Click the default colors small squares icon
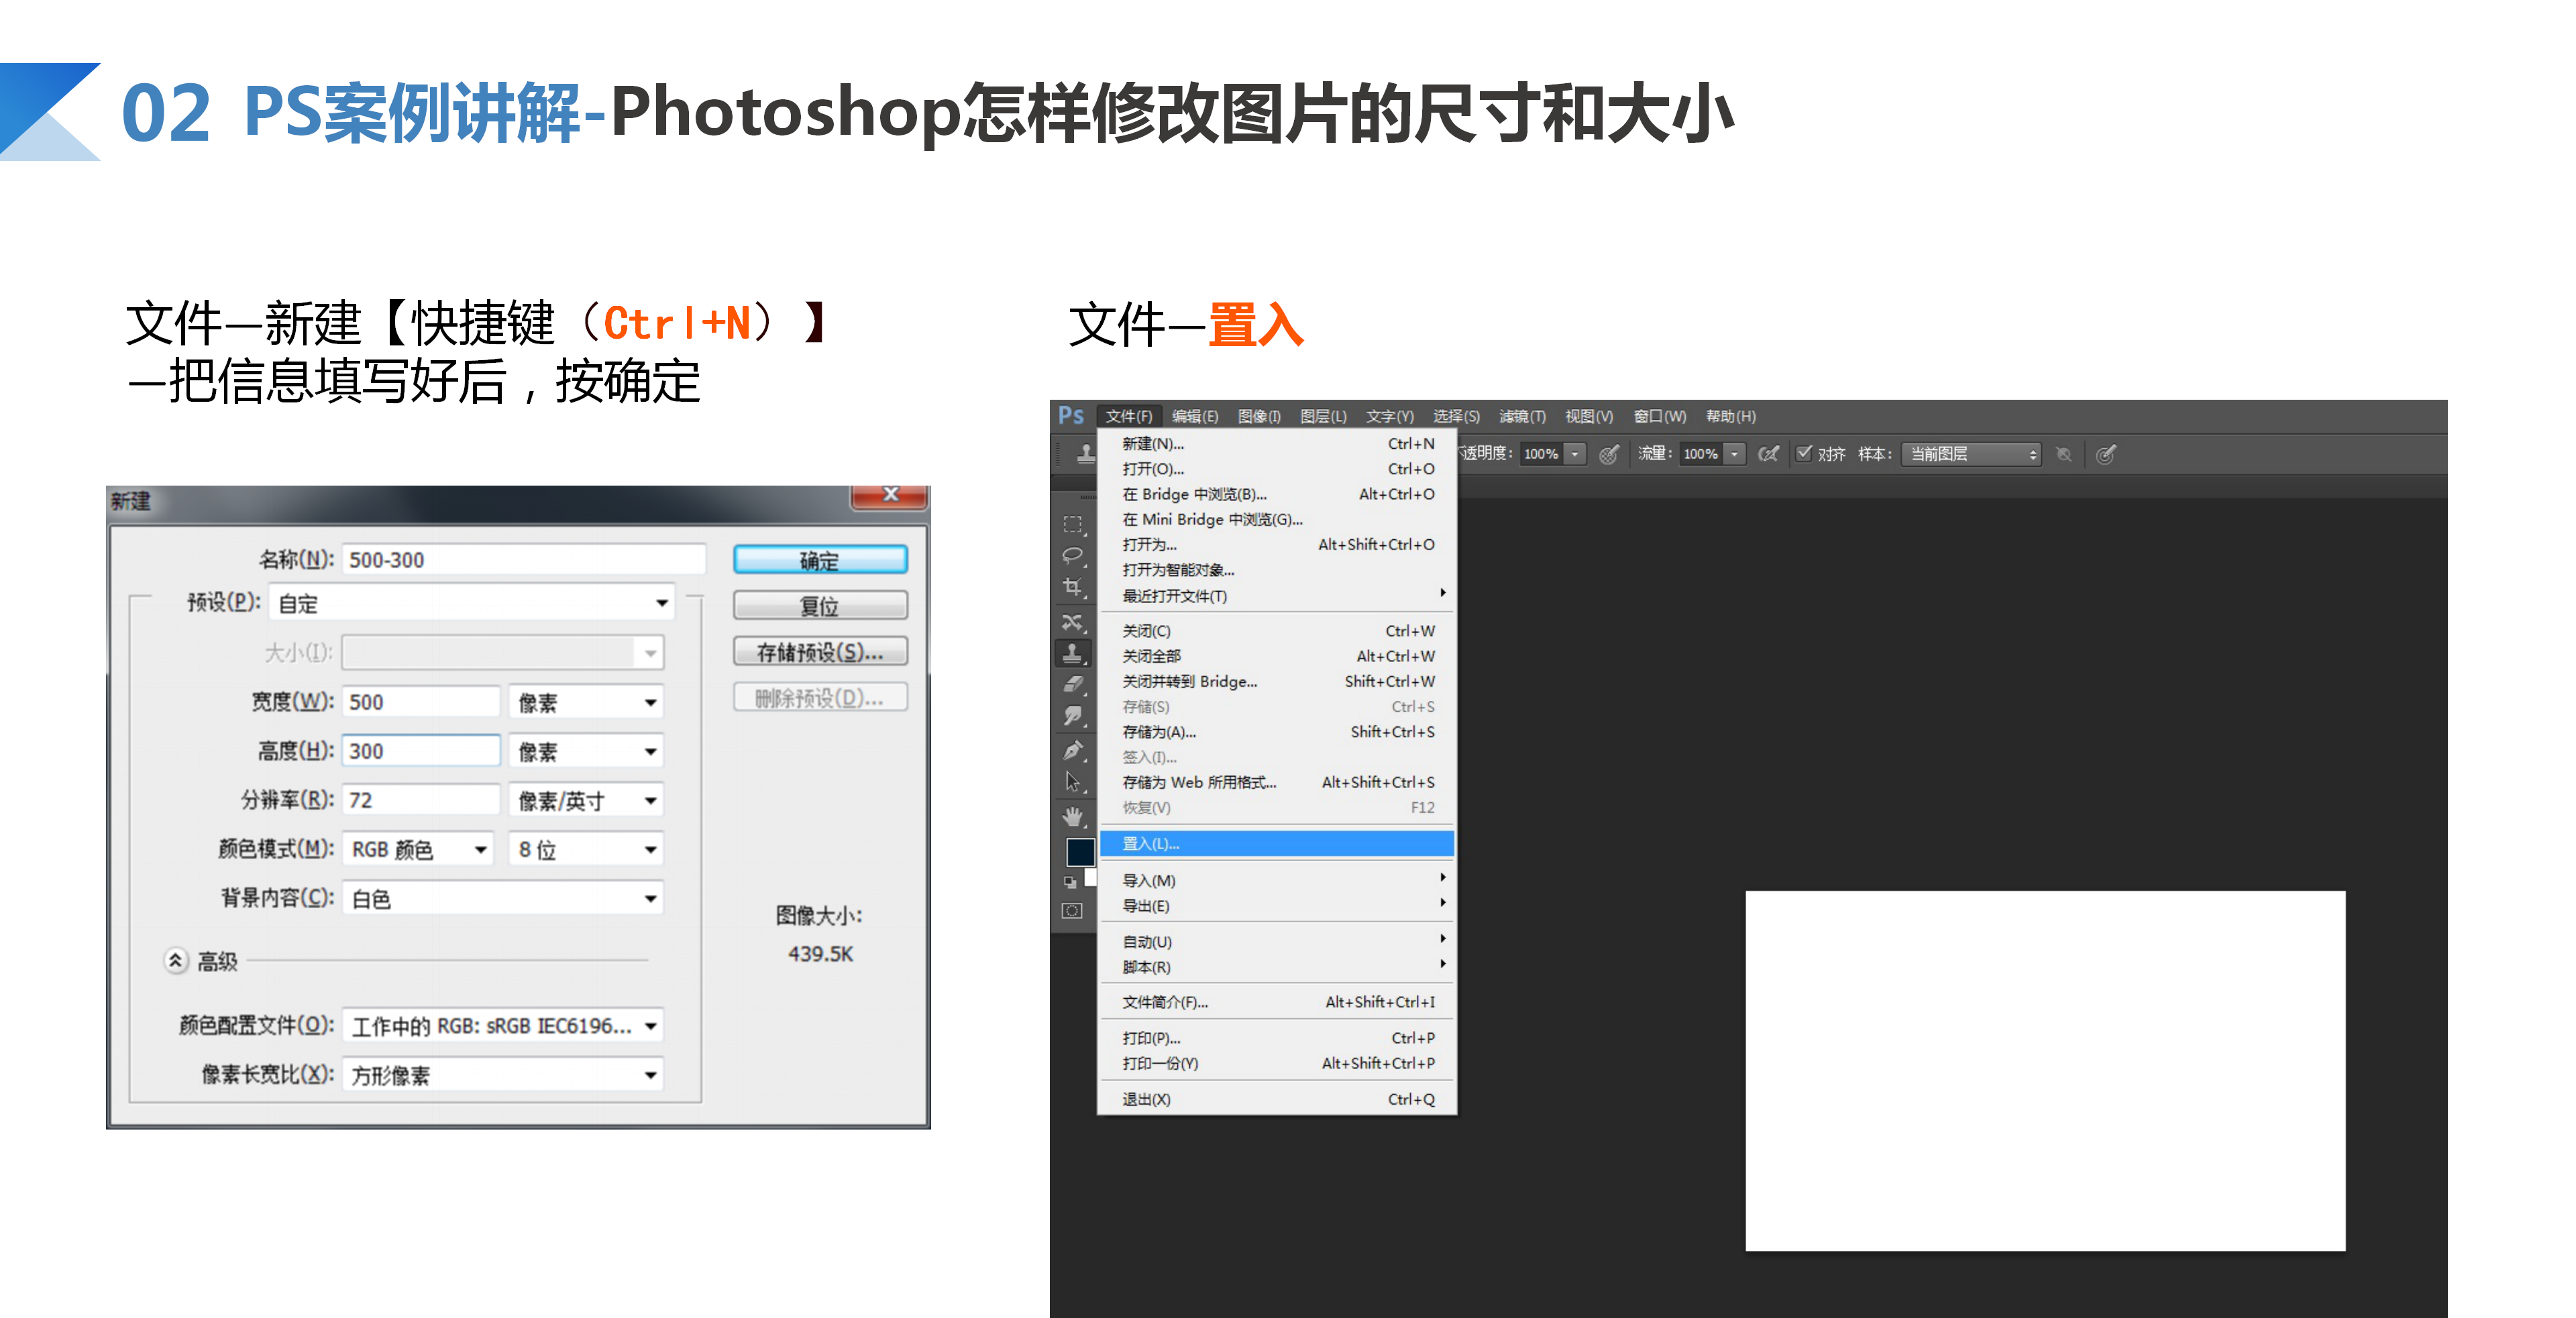Viewport: 2576px width, 1318px height. tap(1070, 882)
